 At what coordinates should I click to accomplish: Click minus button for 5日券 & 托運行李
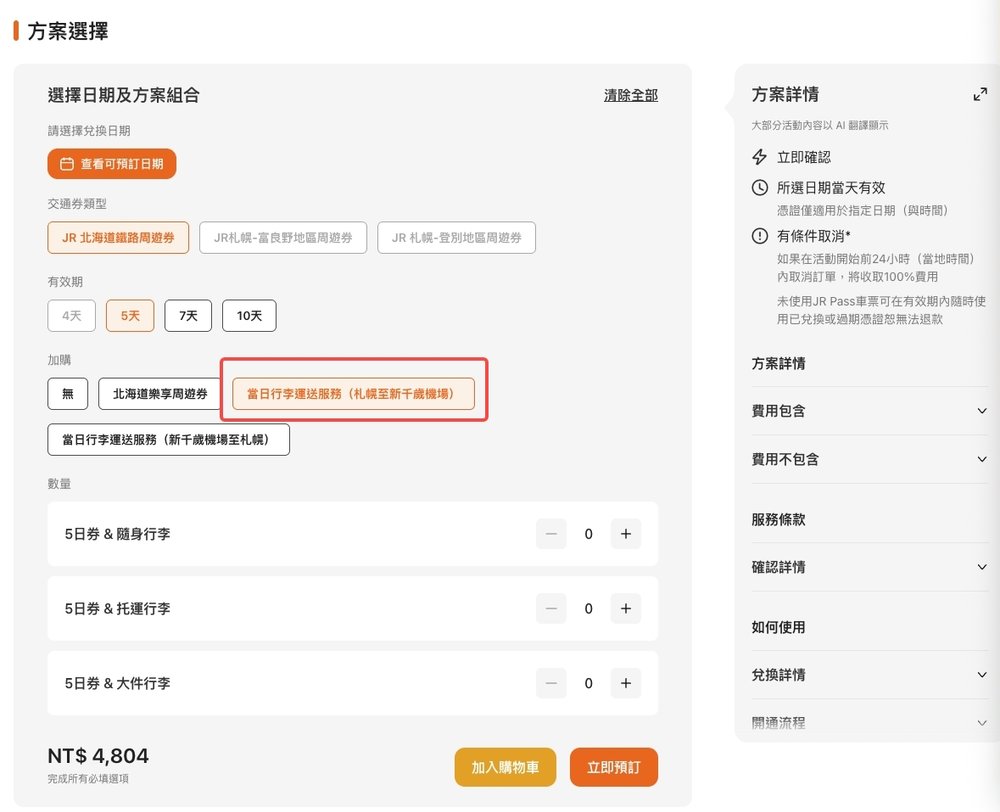pos(551,608)
